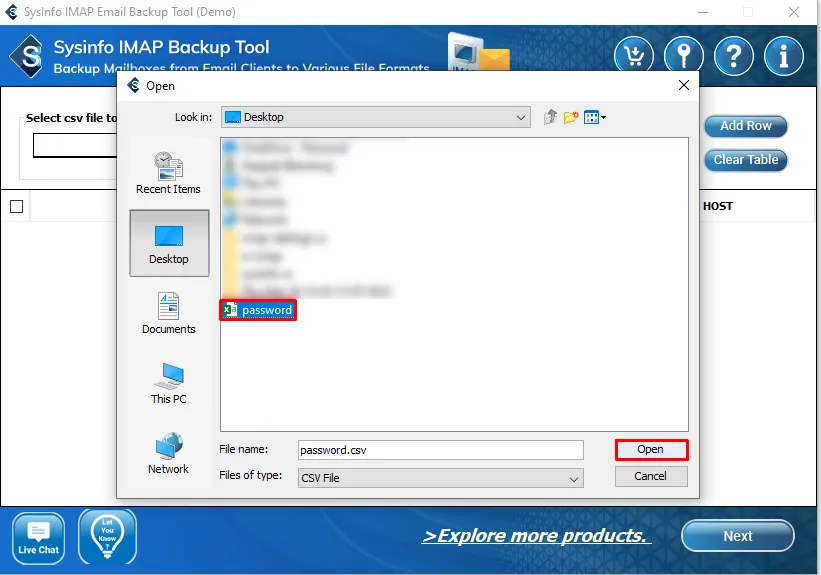Minimize the SysInfo main window
The width and height of the screenshot is (821, 575).
703,12
